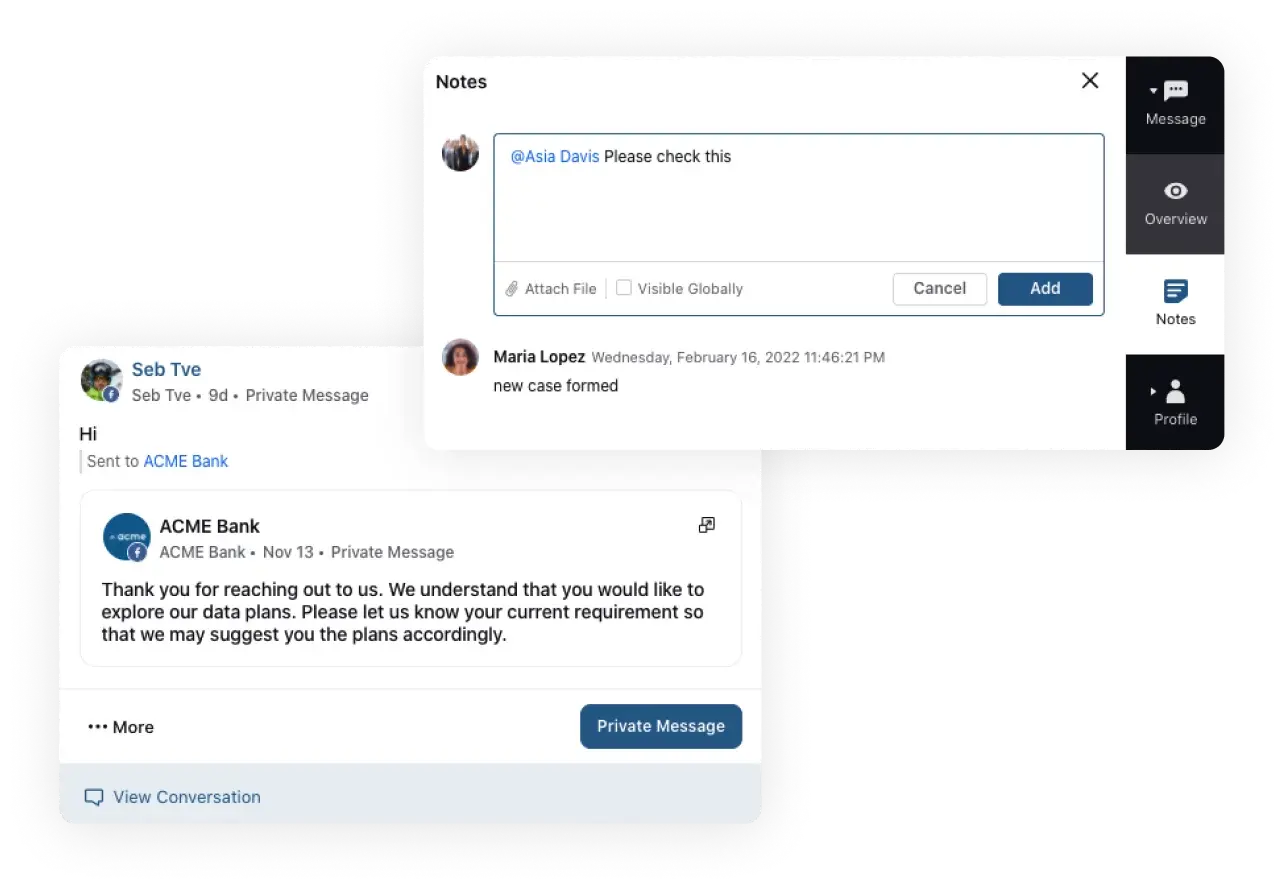Open the Profile icon in the right sidebar

[x=1175, y=392]
